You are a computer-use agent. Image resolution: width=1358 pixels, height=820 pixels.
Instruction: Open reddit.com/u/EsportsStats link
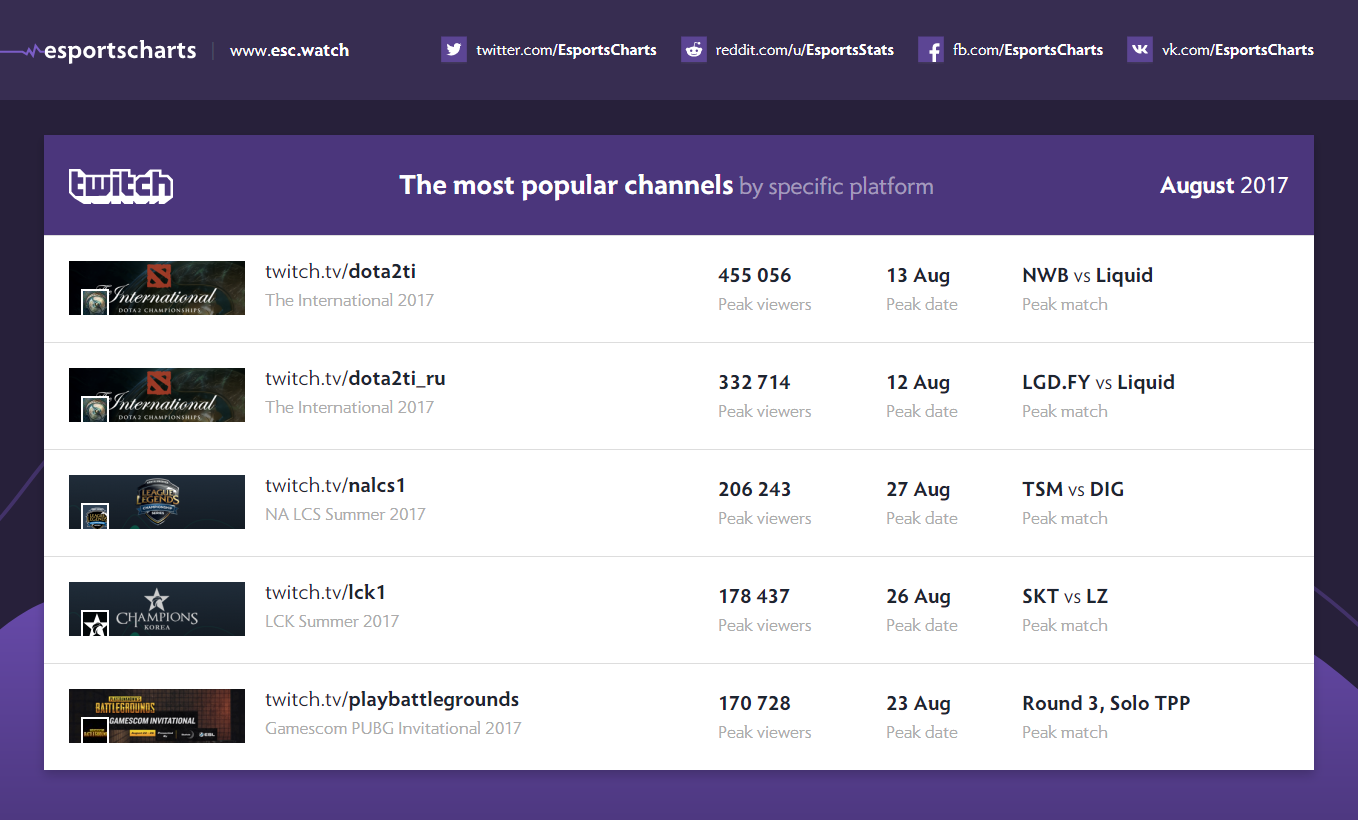click(x=805, y=49)
